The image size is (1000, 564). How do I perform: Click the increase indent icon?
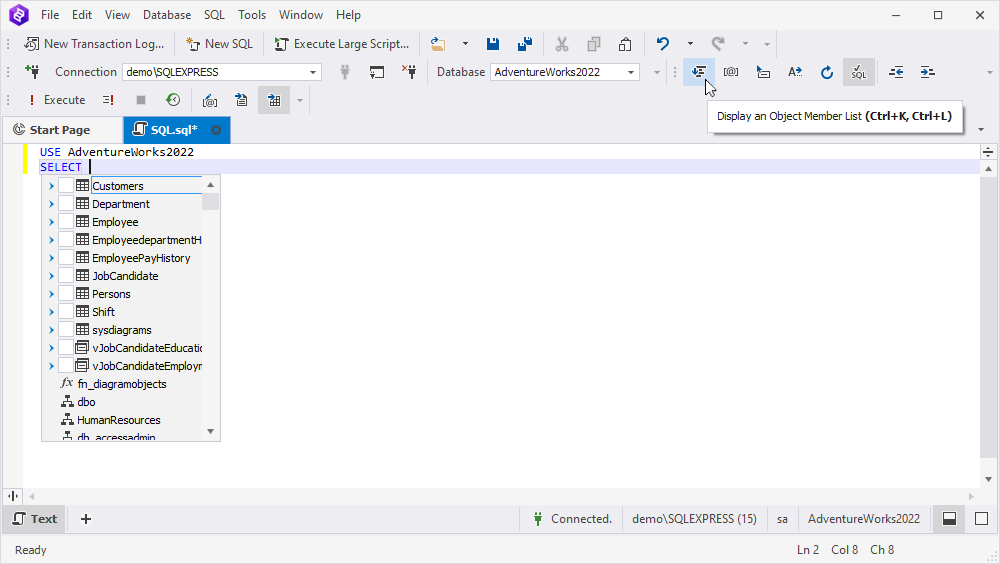point(928,72)
